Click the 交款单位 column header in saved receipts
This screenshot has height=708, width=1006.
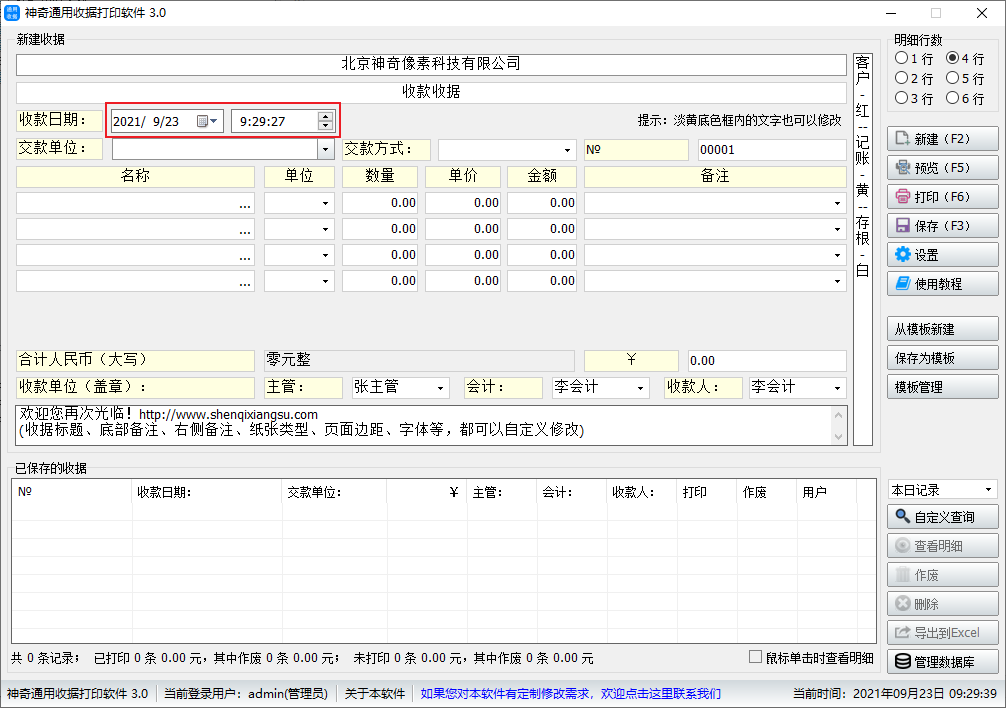334,493
